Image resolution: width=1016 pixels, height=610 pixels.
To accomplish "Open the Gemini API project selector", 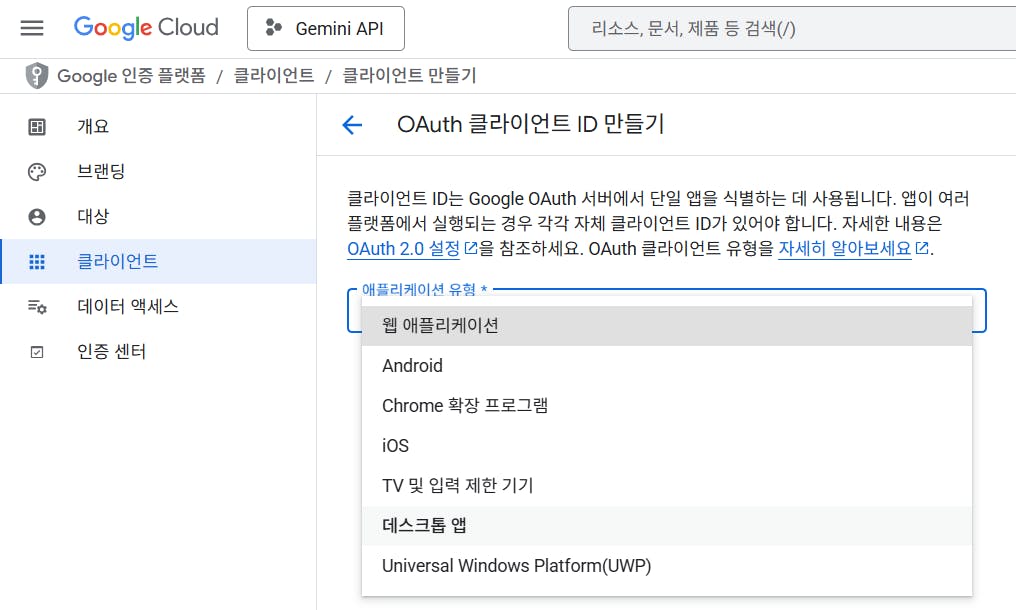I will click(x=326, y=28).
